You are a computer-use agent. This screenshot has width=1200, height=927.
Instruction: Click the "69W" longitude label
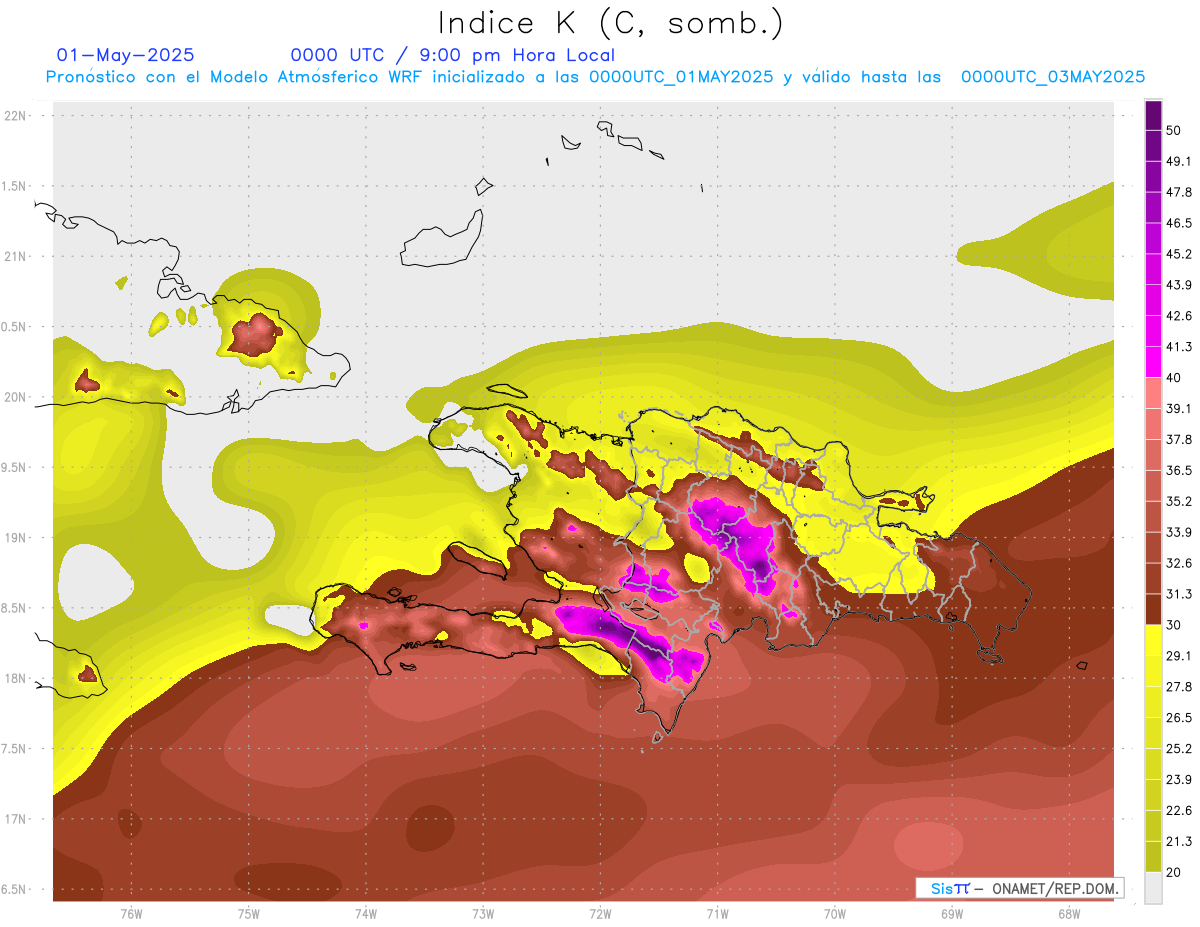click(952, 914)
